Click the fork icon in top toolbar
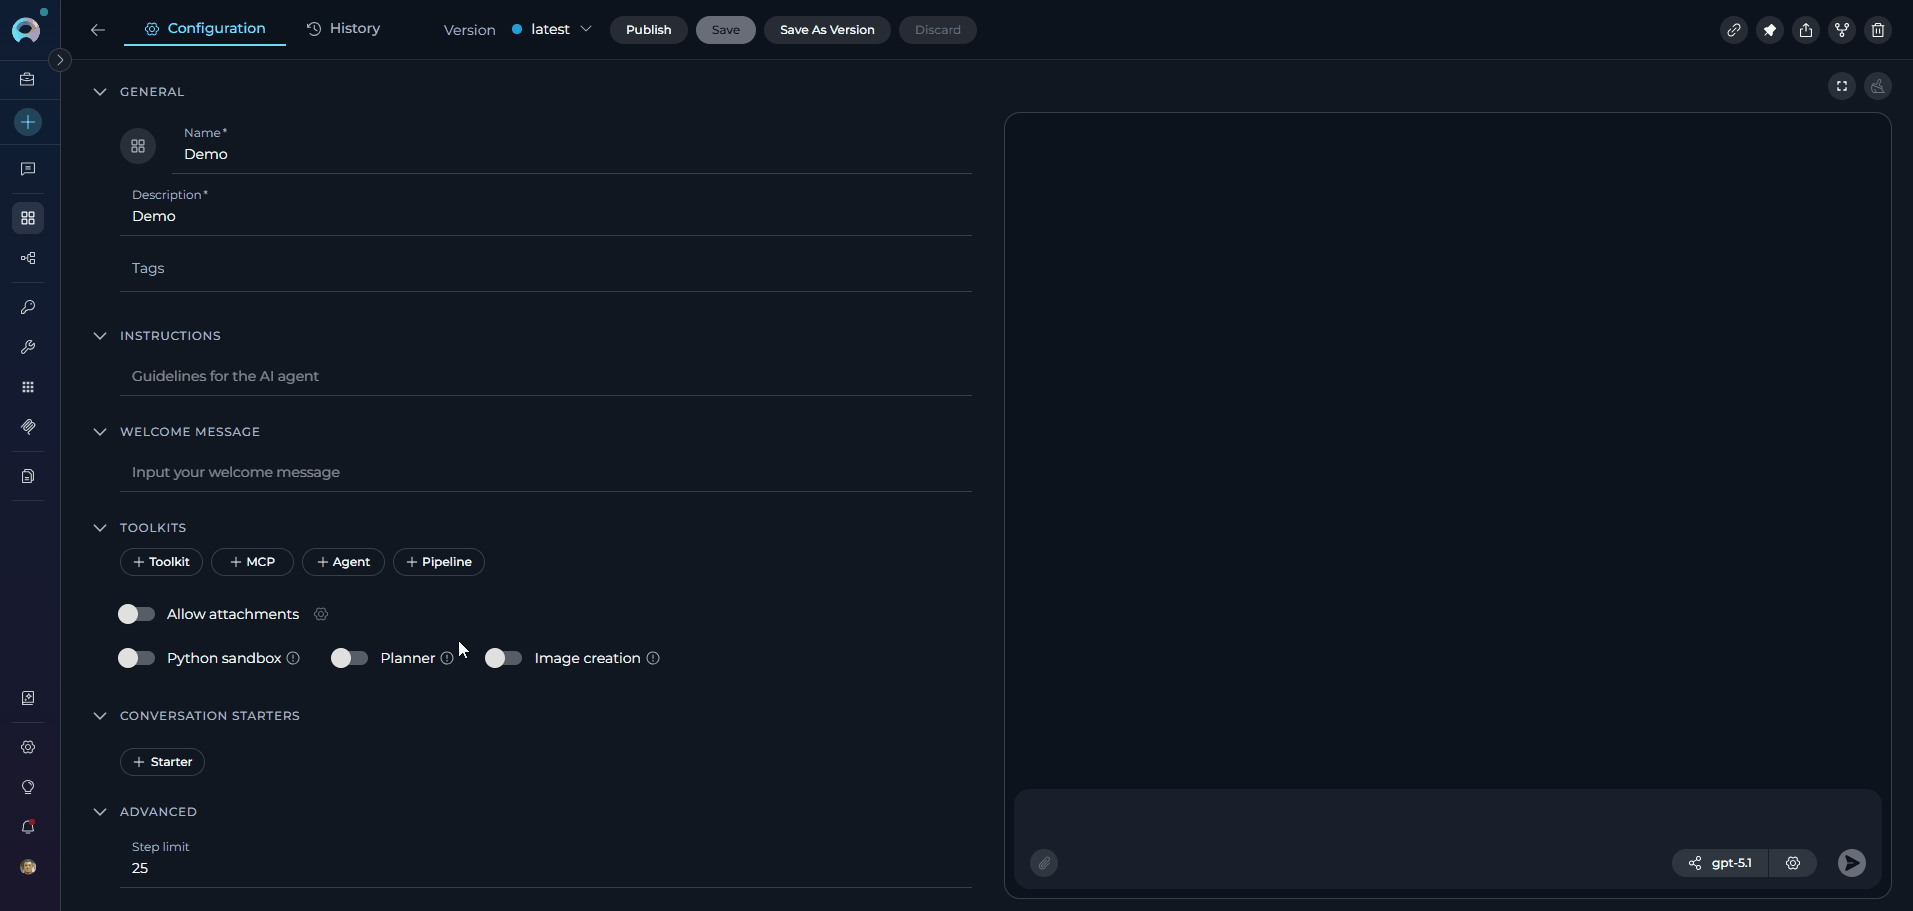The width and height of the screenshot is (1913, 911). pyautogui.click(x=1841, y=30)
